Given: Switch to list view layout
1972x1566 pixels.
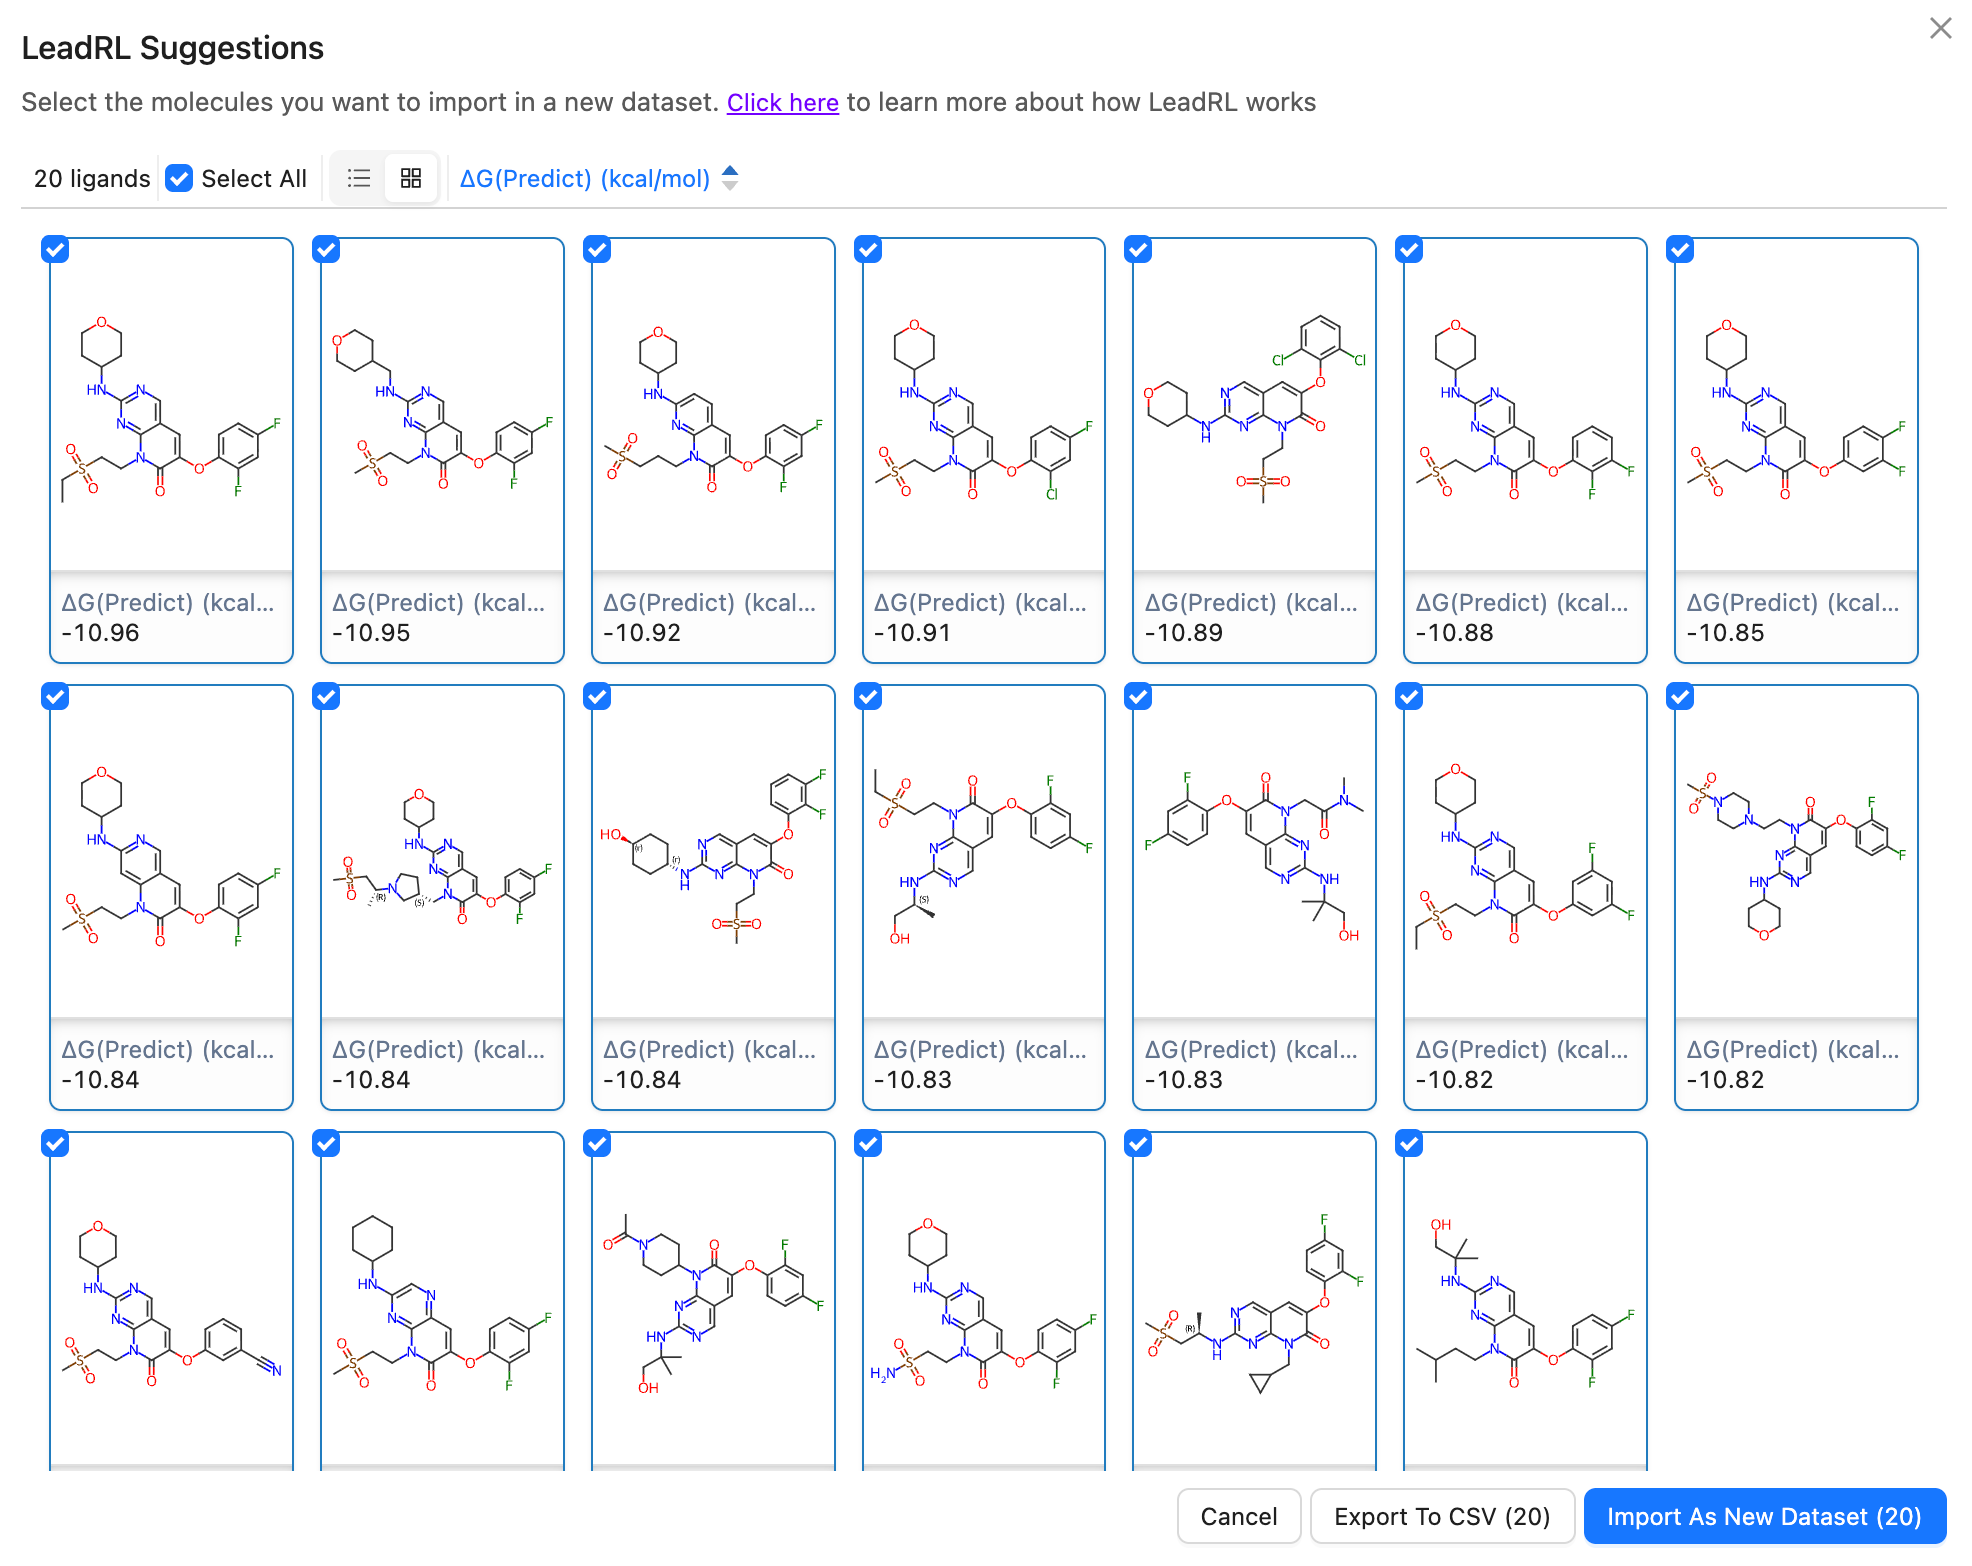Looking at the screenshot, I should [x=358, y=179].
